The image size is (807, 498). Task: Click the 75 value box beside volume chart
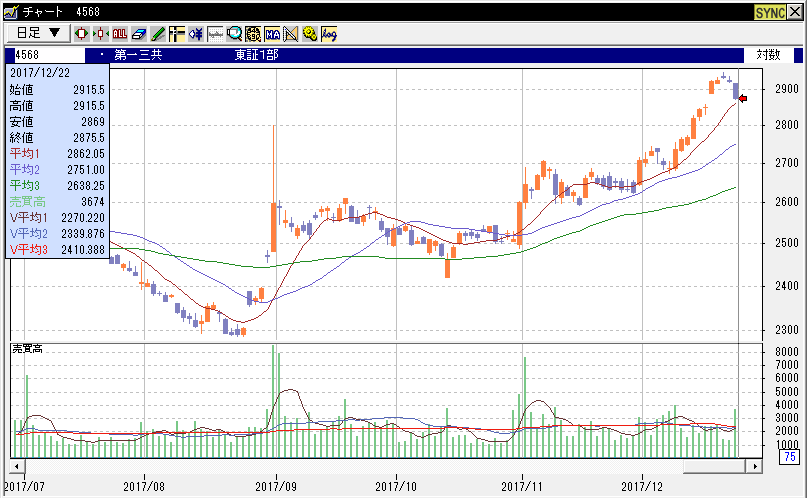pos(788,457)
